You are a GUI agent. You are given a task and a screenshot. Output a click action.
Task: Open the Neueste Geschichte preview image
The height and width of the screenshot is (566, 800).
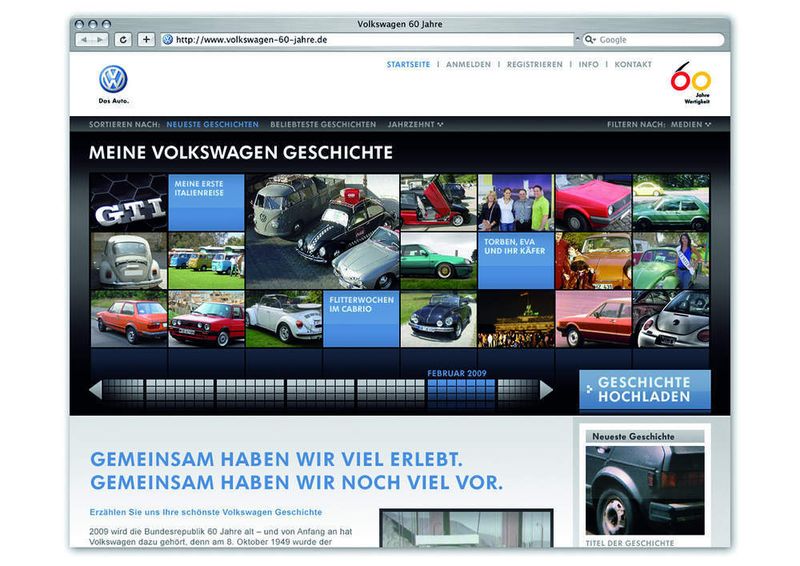click(x=645, y=490)
